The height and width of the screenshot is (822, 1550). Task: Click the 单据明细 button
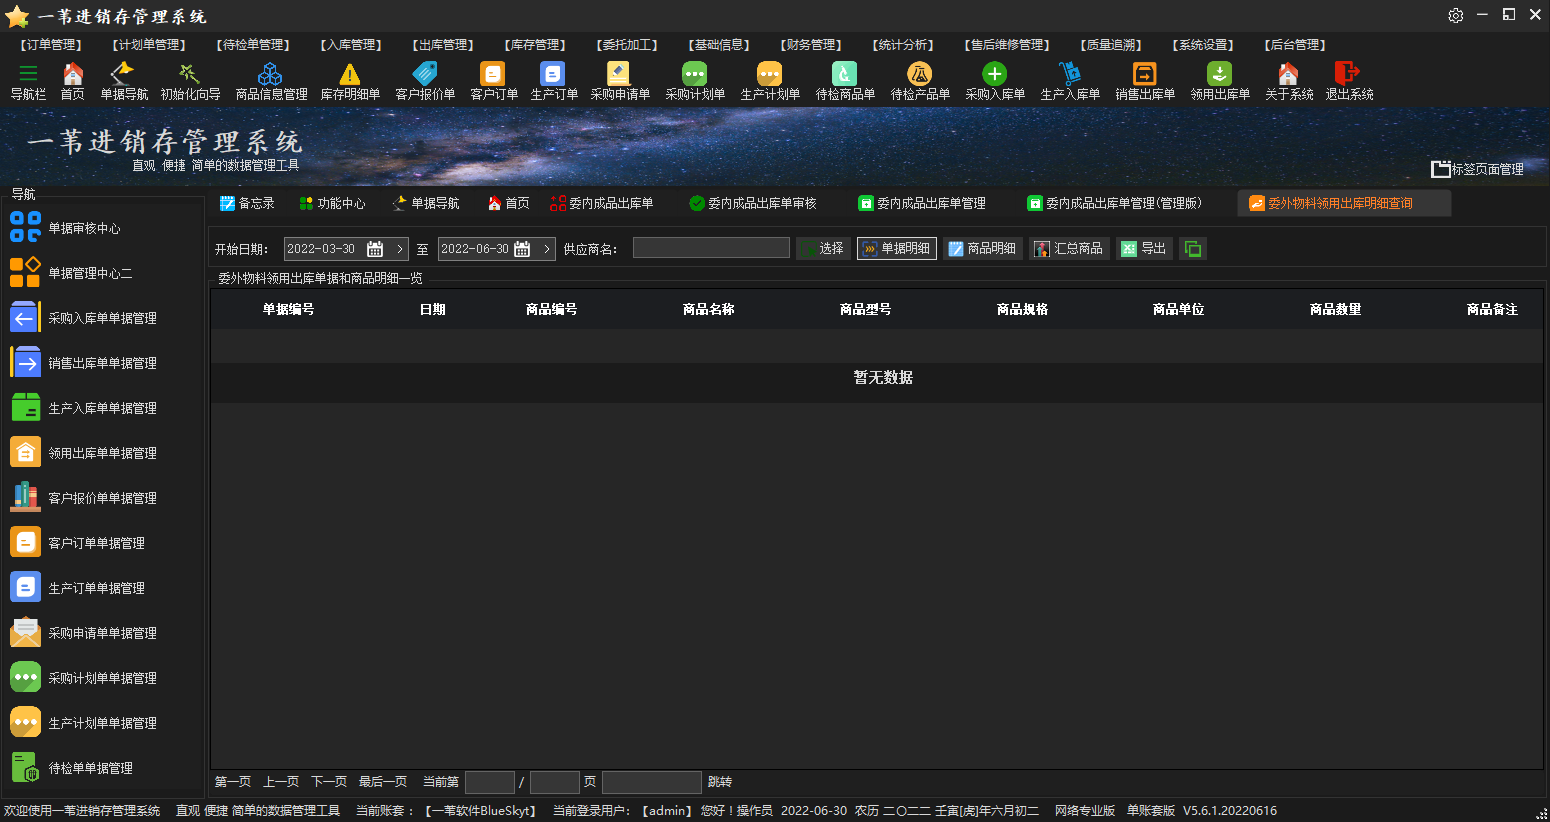tap(897, 249)
